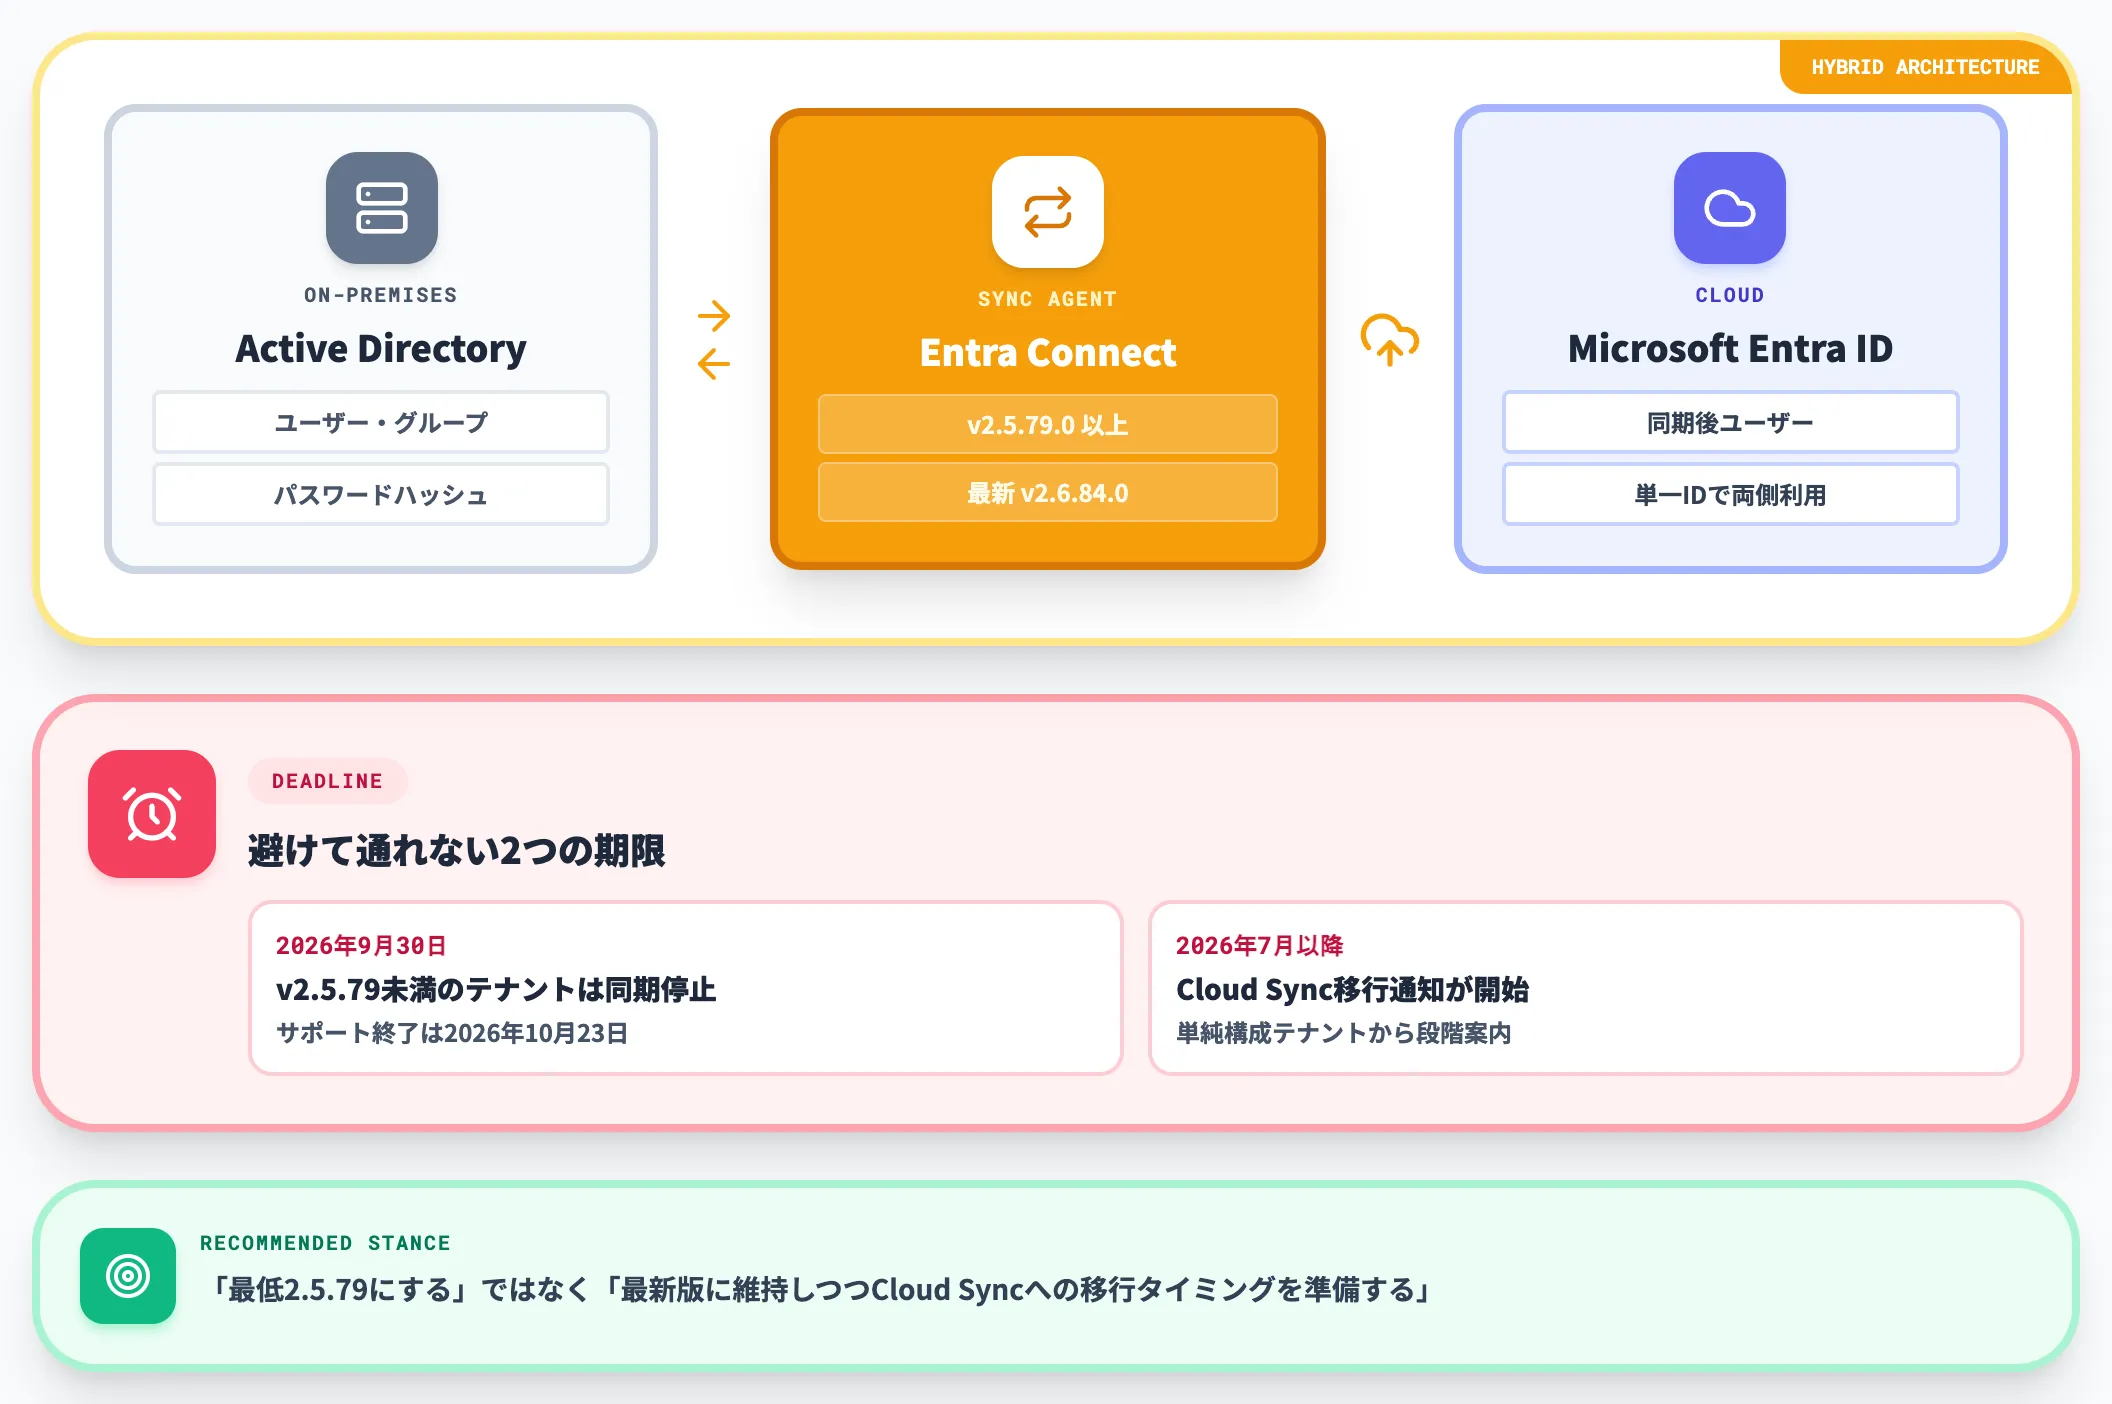Select the ユーザー・グループ box
2112x1404 pixels.
click(x=381, y=422)
